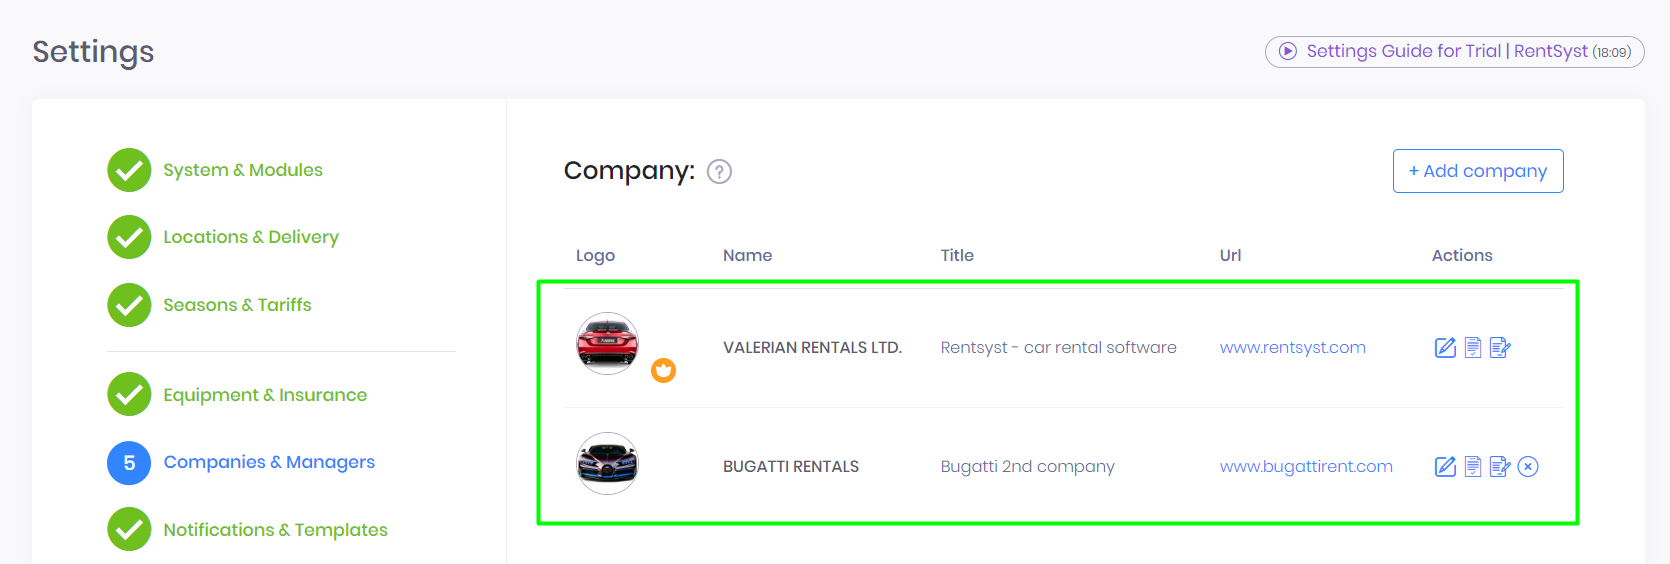The image size is (1670, 564).
Task: Click document-with-pen icon for Bugatti Rentals
Action: (x=1500, y=467)
